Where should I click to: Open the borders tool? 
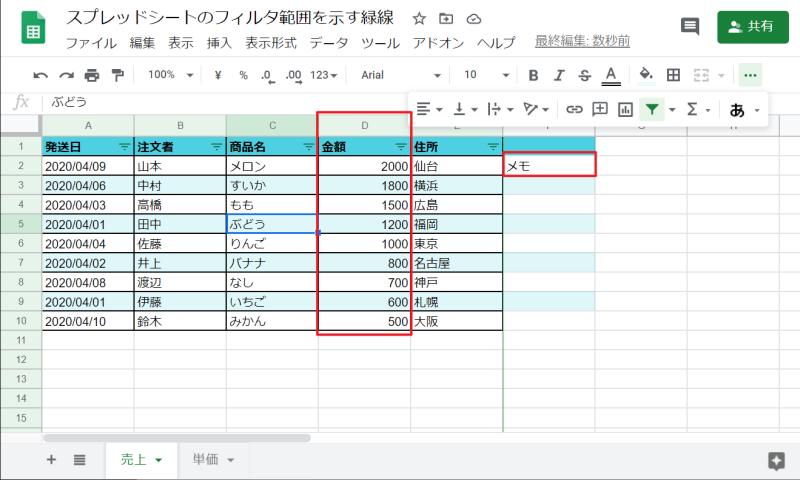click(673, 75)
